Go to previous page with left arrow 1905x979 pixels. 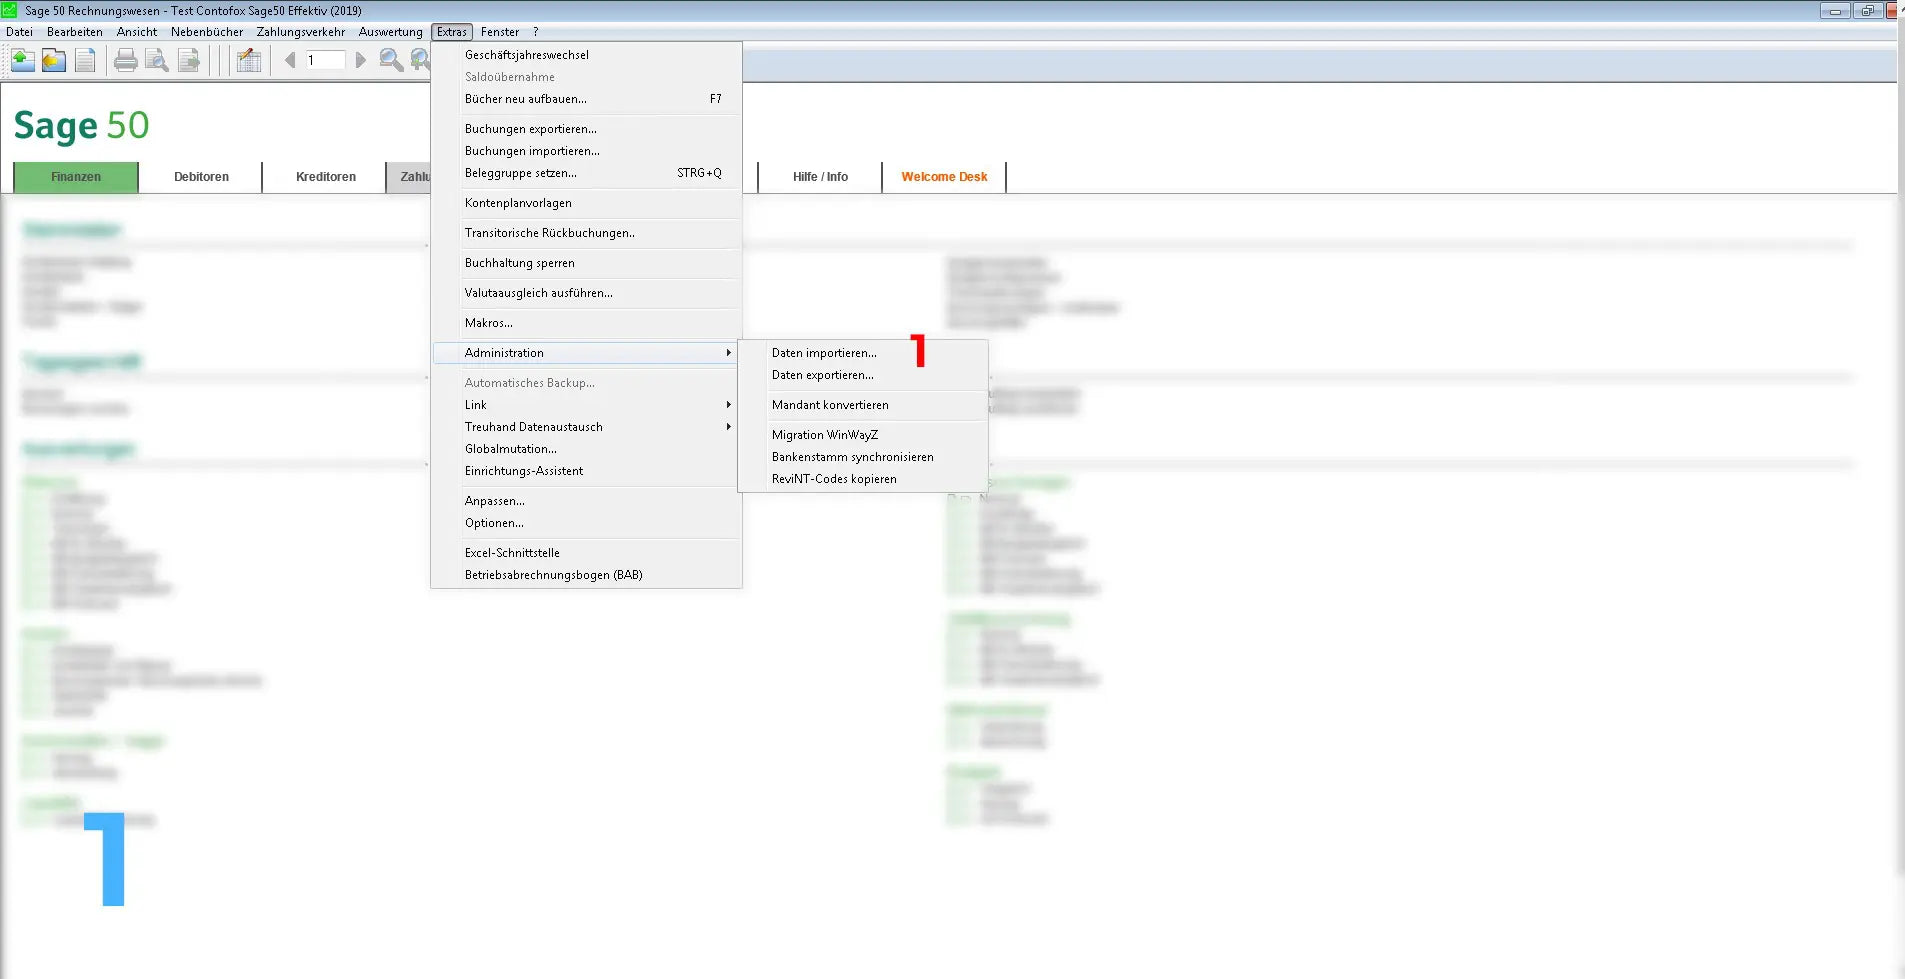click(x=290, y=61)
